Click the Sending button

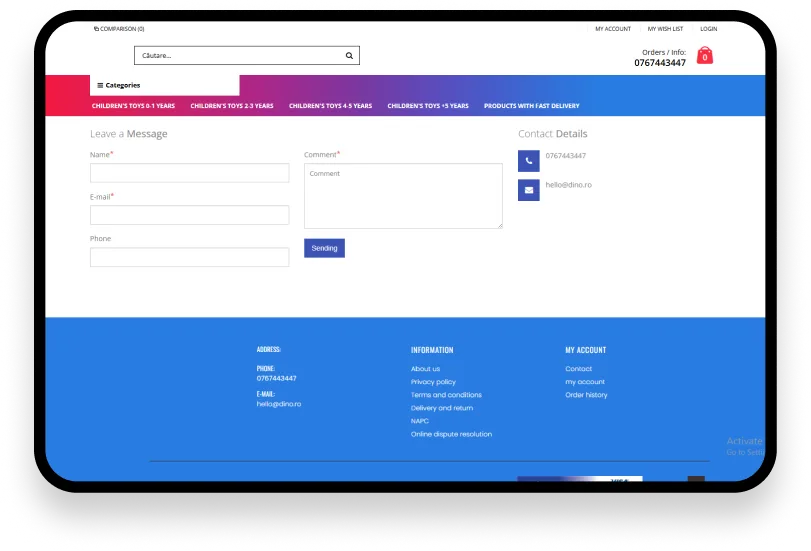pyautogui.click(x=324, y=248)
